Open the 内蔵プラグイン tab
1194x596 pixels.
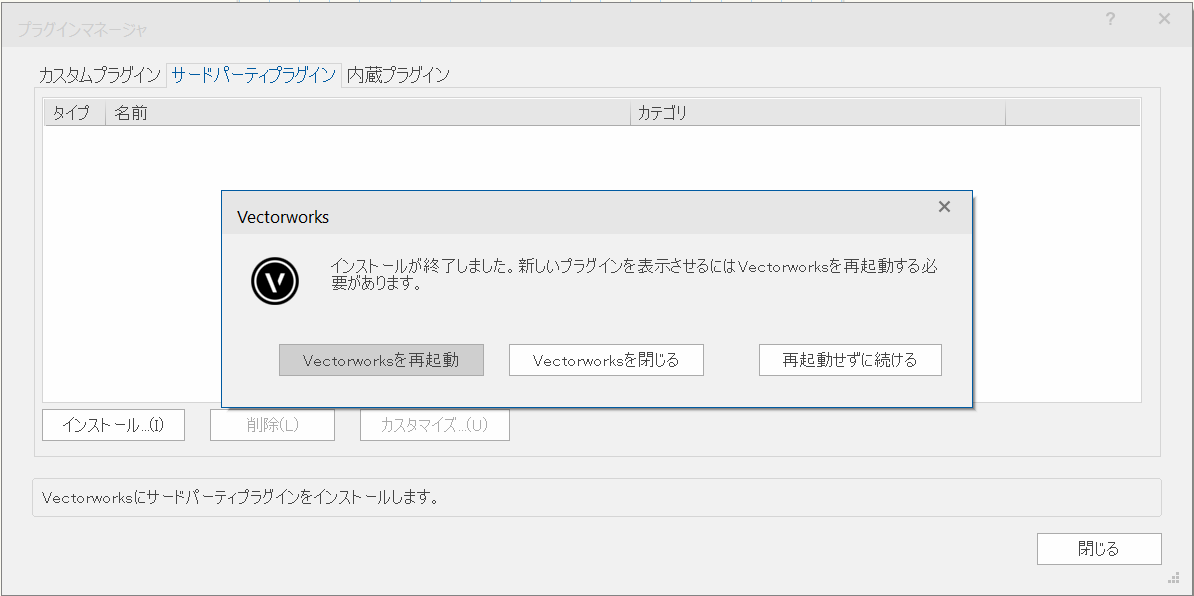pyautogui.click(x=398, y=75)
